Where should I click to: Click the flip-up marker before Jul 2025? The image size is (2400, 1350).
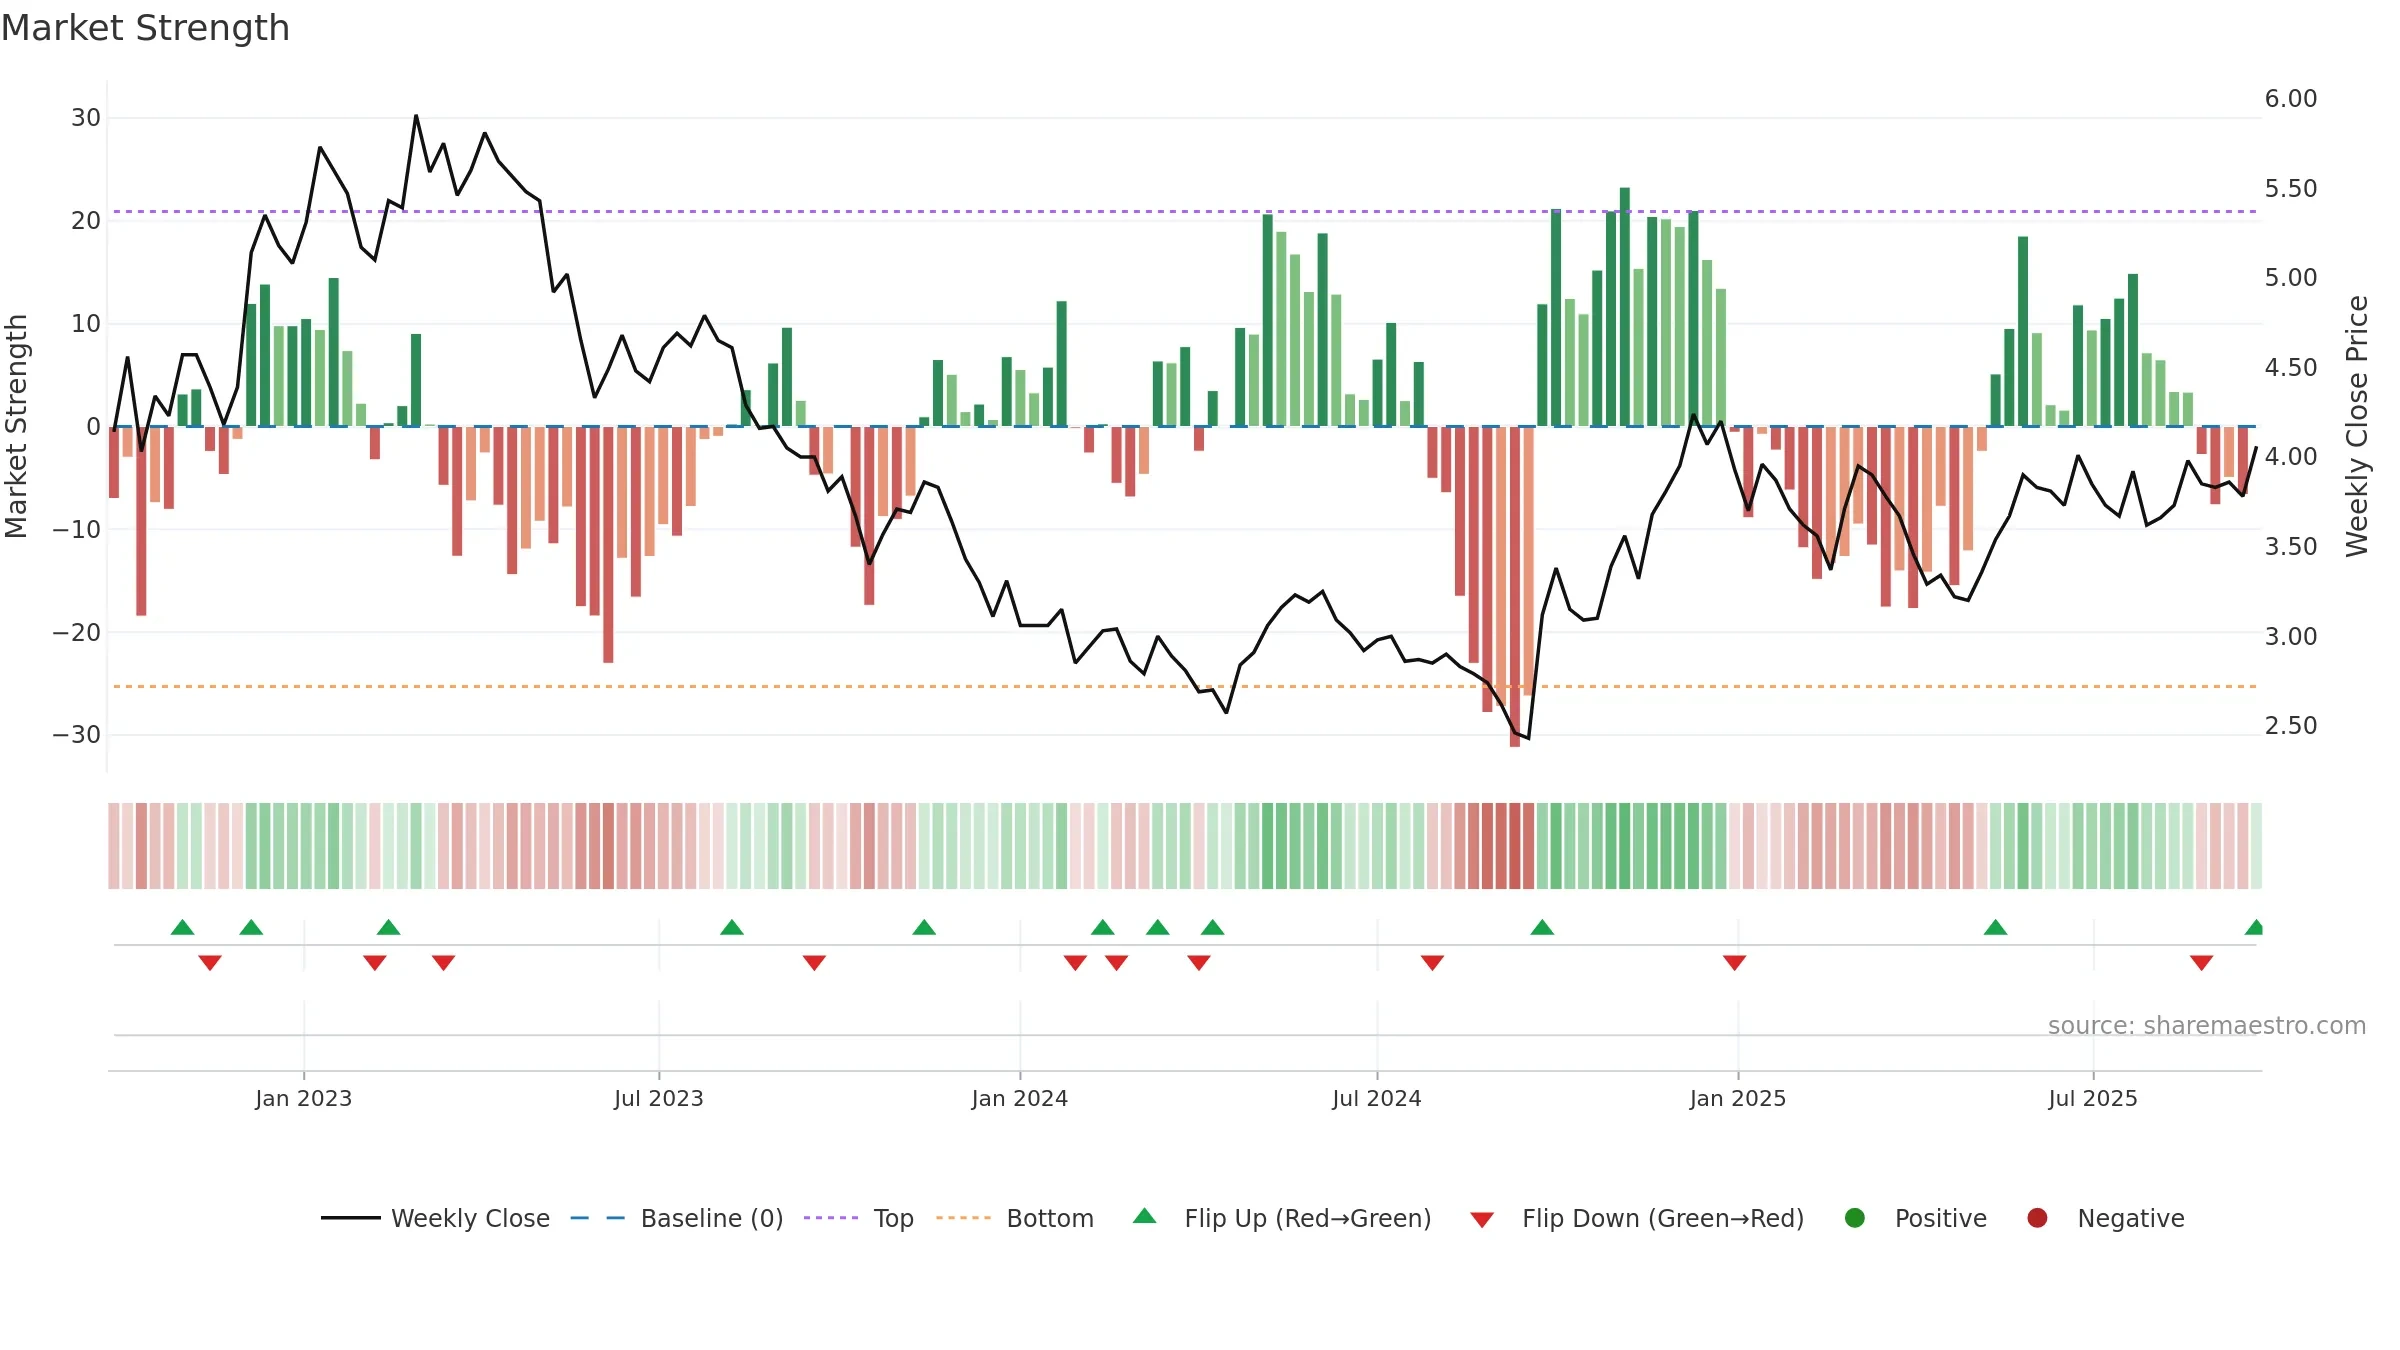1995,927
